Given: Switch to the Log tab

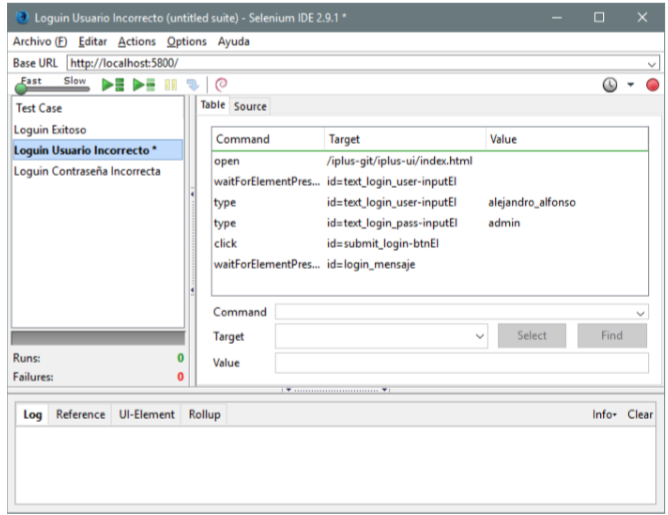Looking at the screenshot, I should [32, 414].
